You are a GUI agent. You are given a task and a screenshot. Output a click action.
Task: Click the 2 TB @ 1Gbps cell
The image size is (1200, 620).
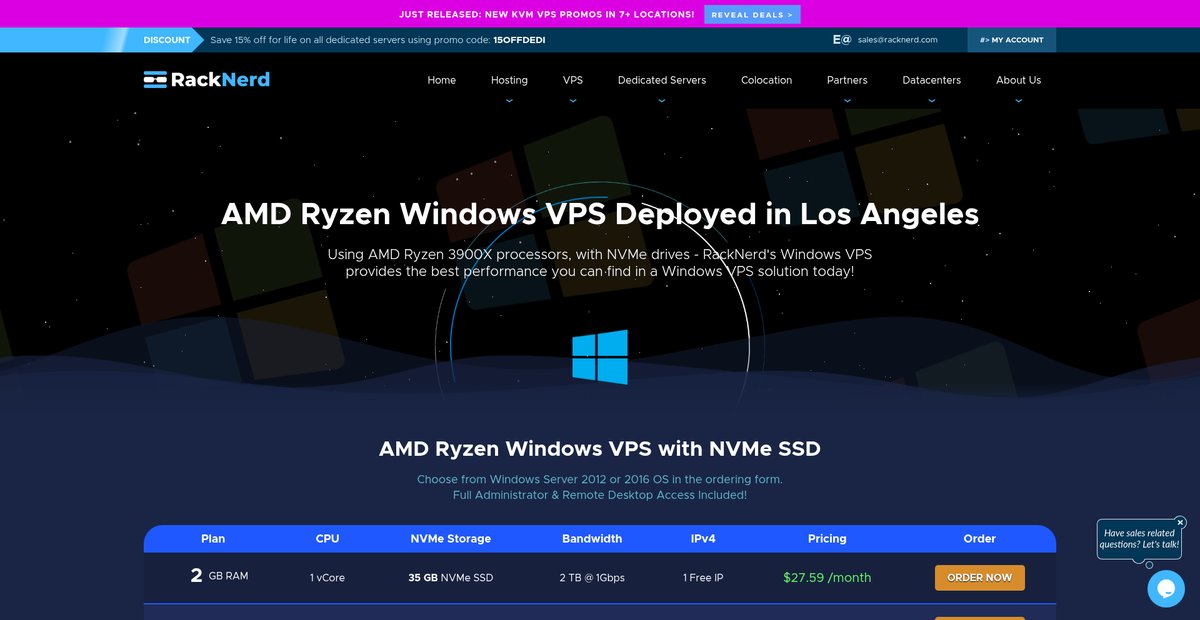click(x=592, y=578)
